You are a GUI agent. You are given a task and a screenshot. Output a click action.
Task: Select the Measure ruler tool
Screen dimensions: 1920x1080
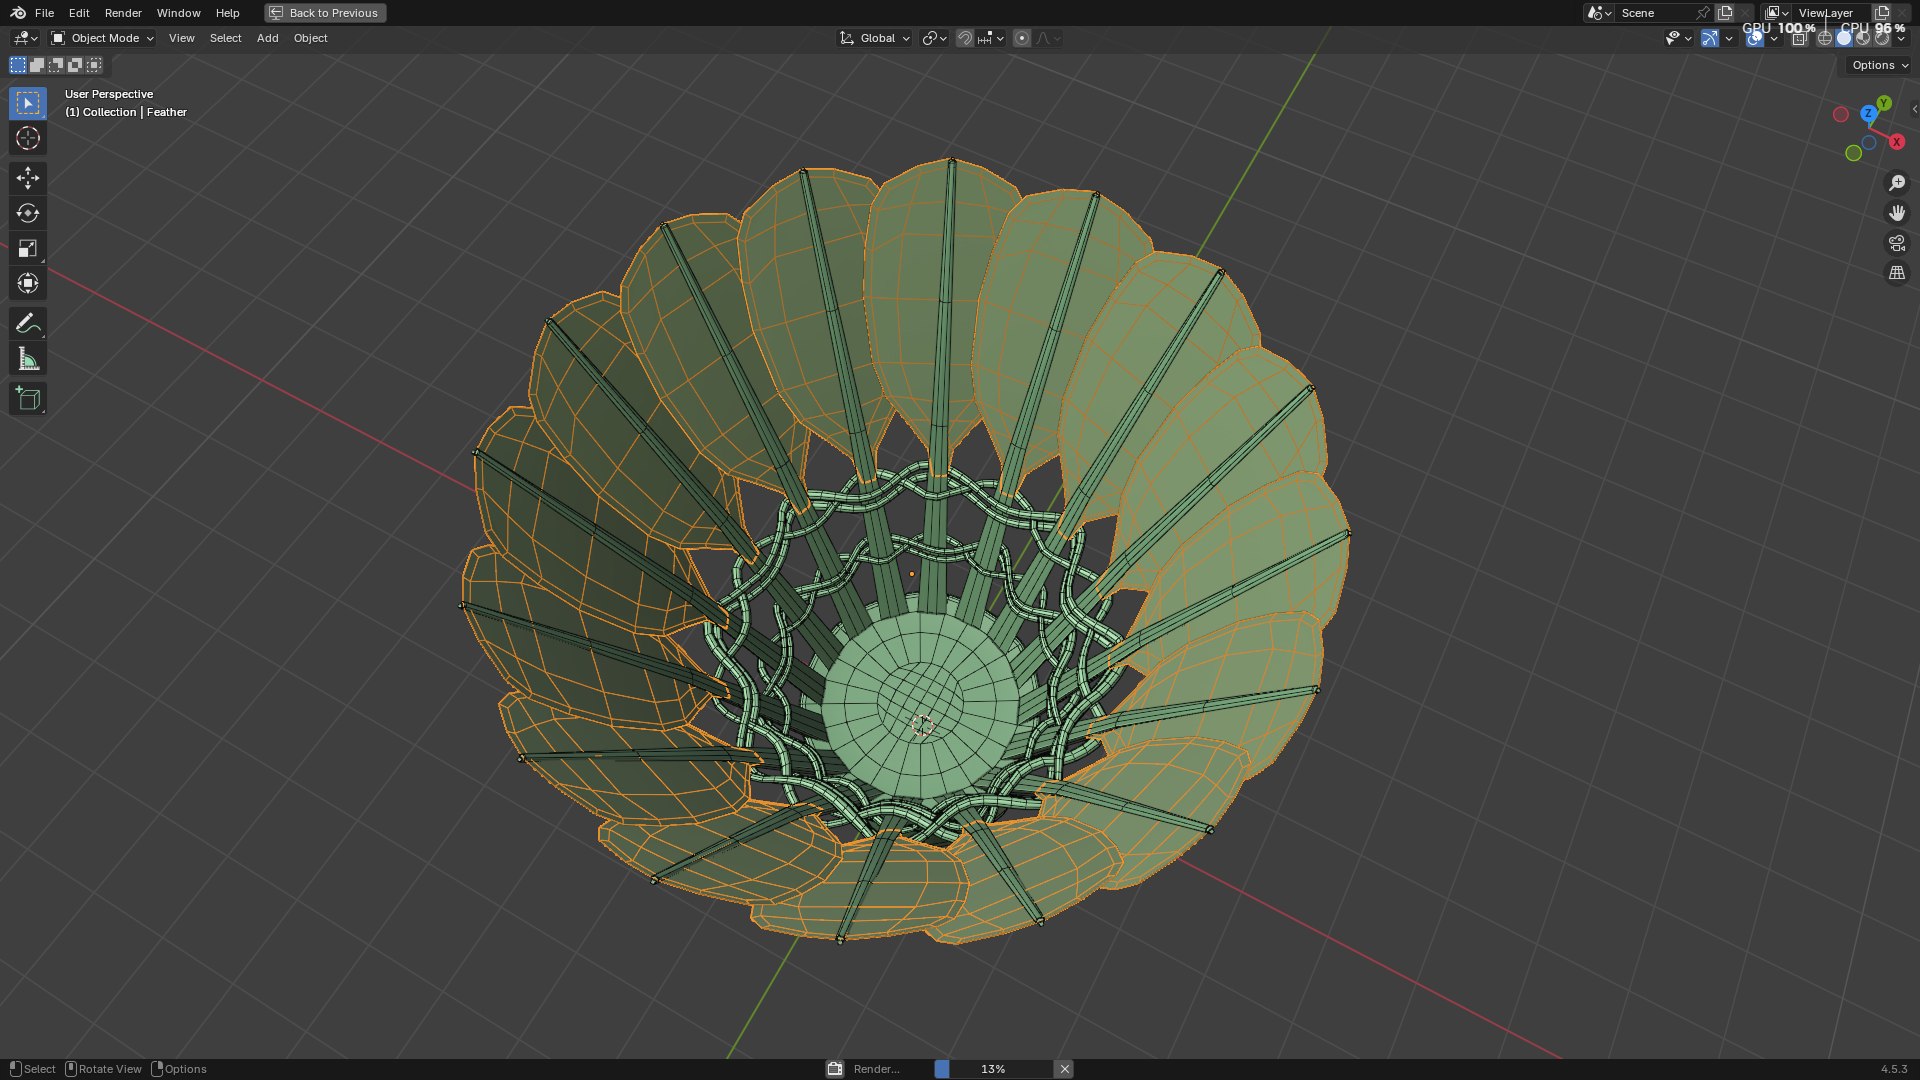click(x=27, y=358)
